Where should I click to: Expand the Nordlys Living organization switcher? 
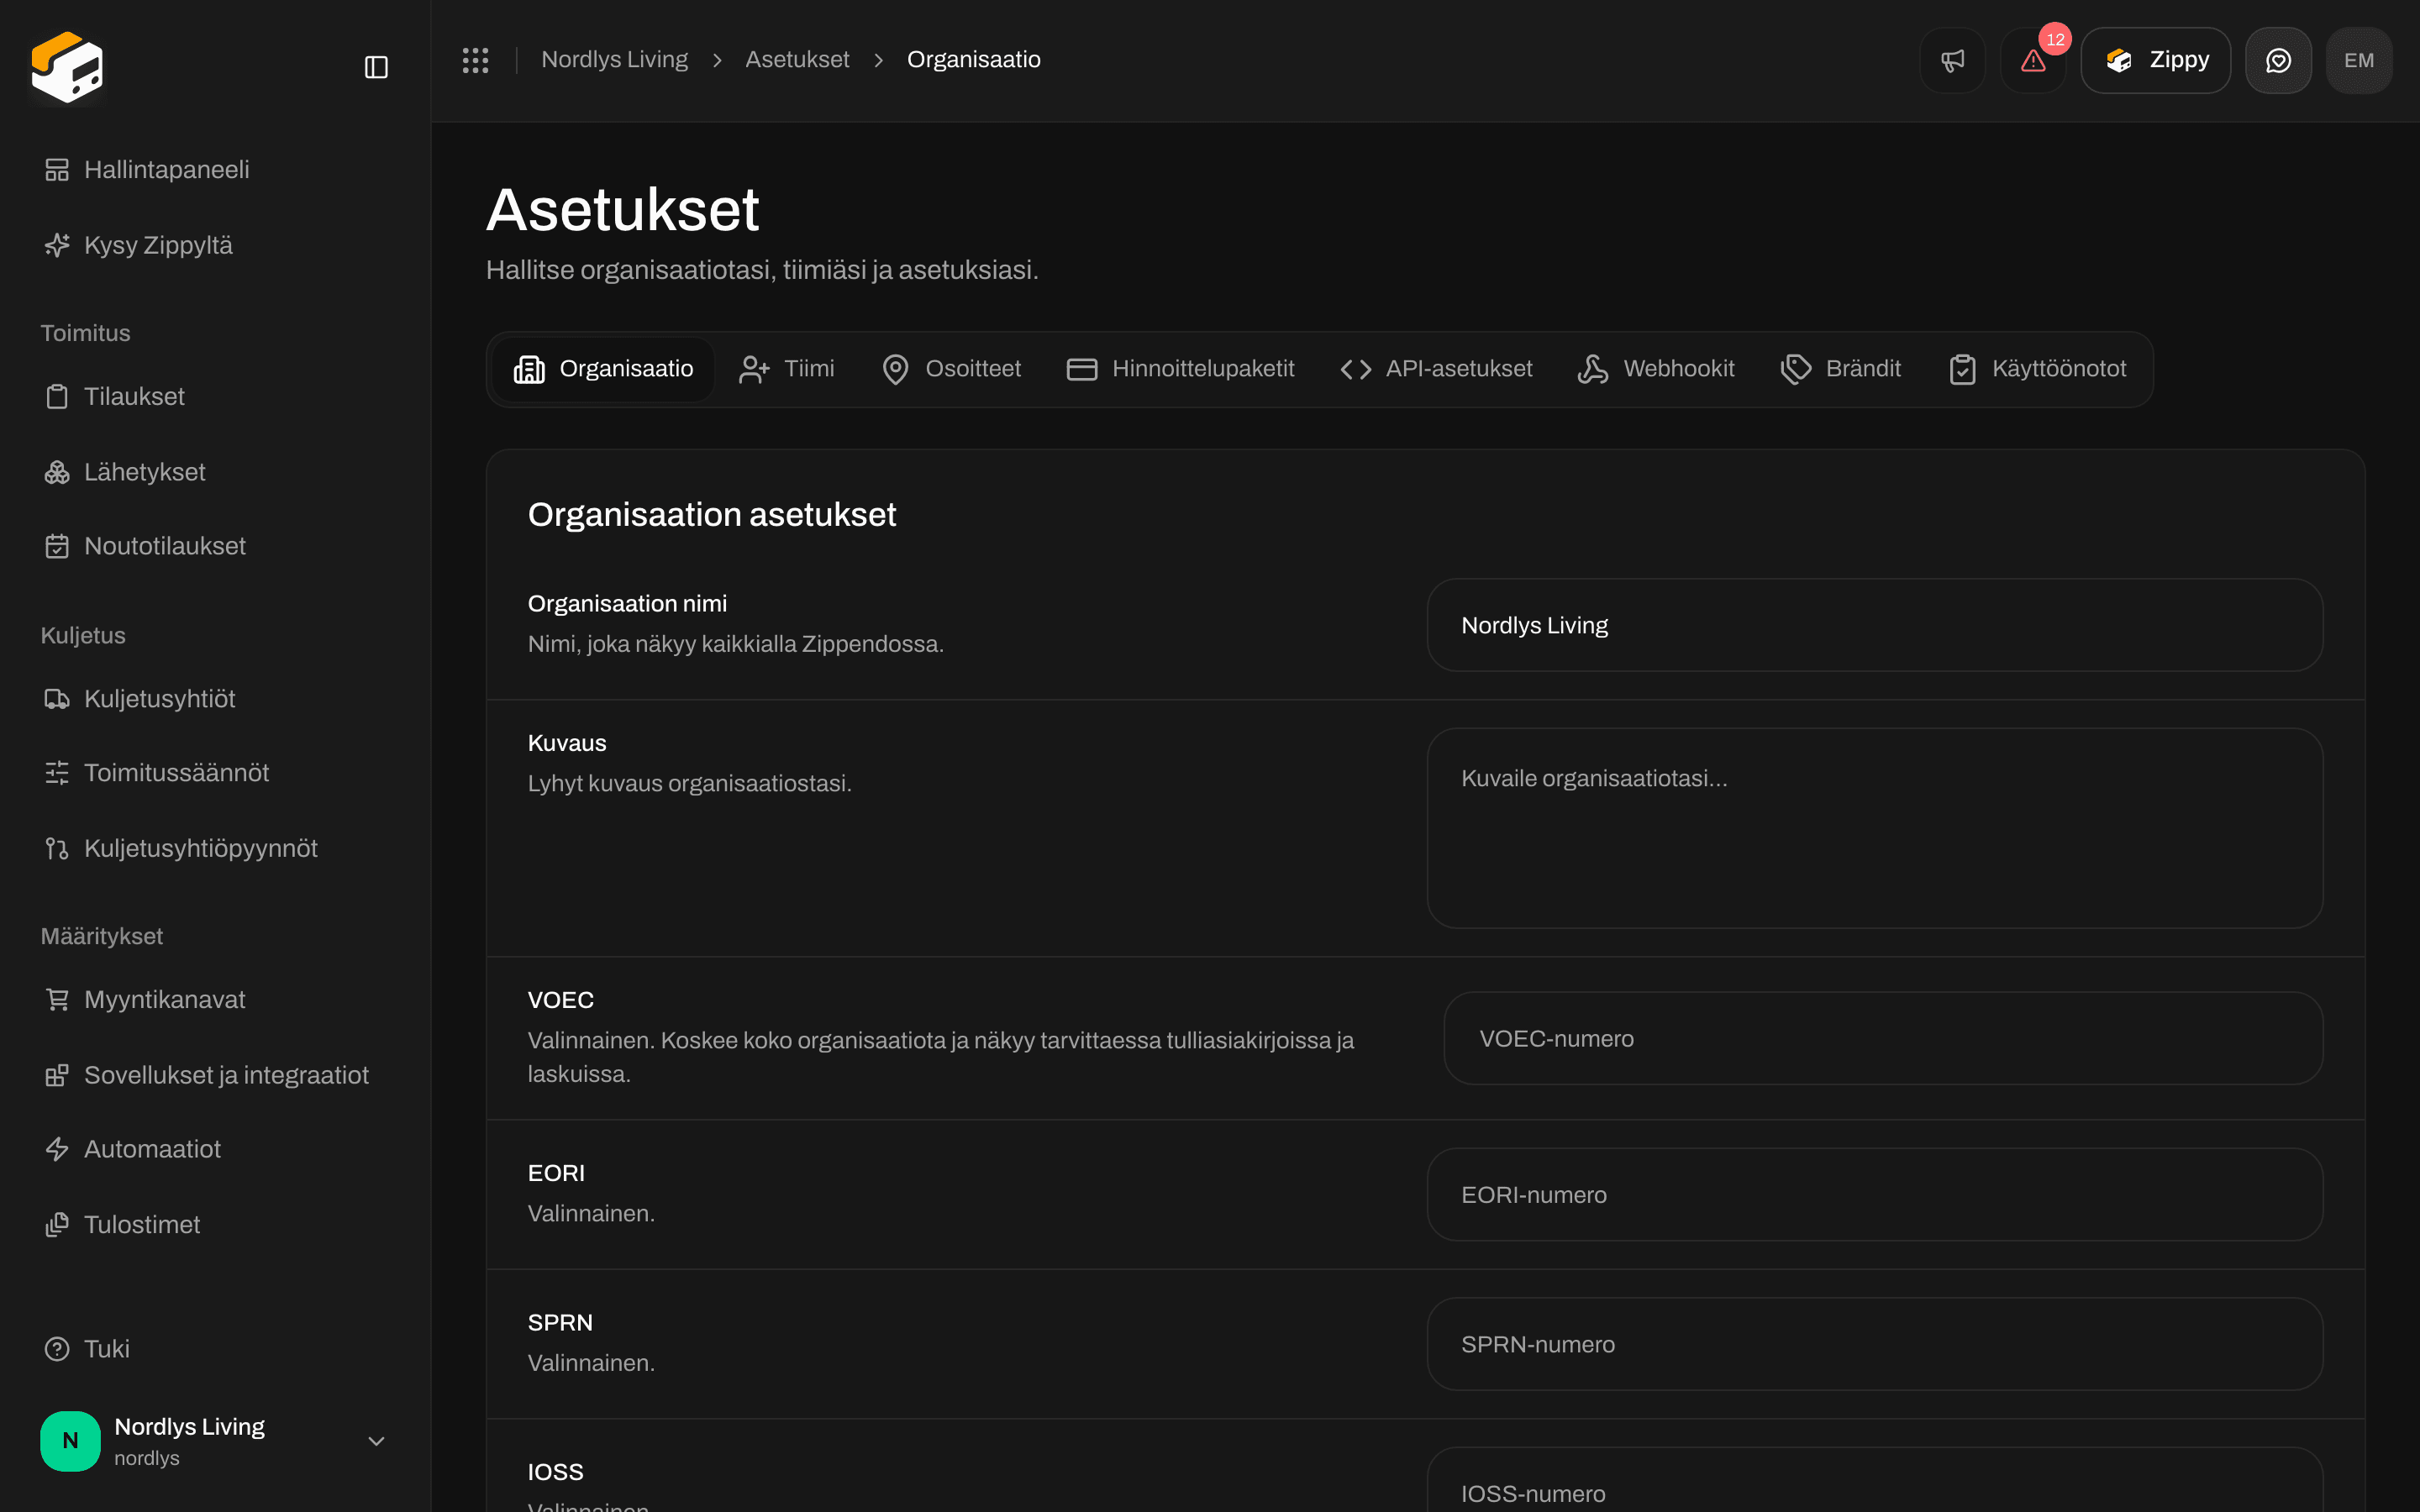216,1441
